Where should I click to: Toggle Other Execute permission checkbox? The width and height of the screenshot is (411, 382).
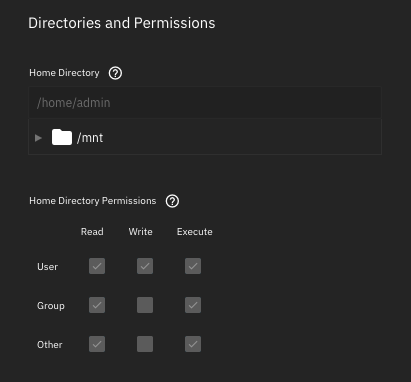[193, 344]
